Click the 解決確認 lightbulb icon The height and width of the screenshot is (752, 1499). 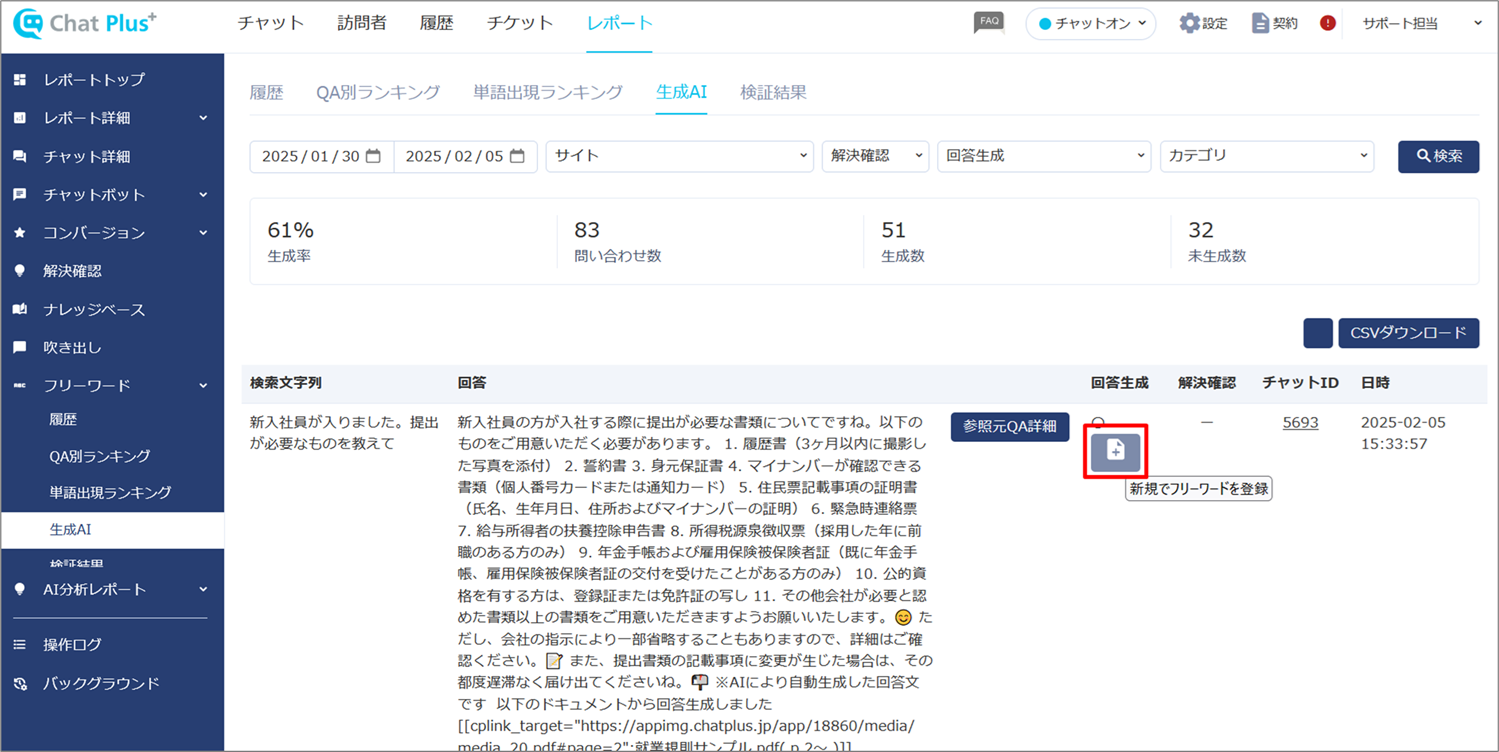pos(19,271)
